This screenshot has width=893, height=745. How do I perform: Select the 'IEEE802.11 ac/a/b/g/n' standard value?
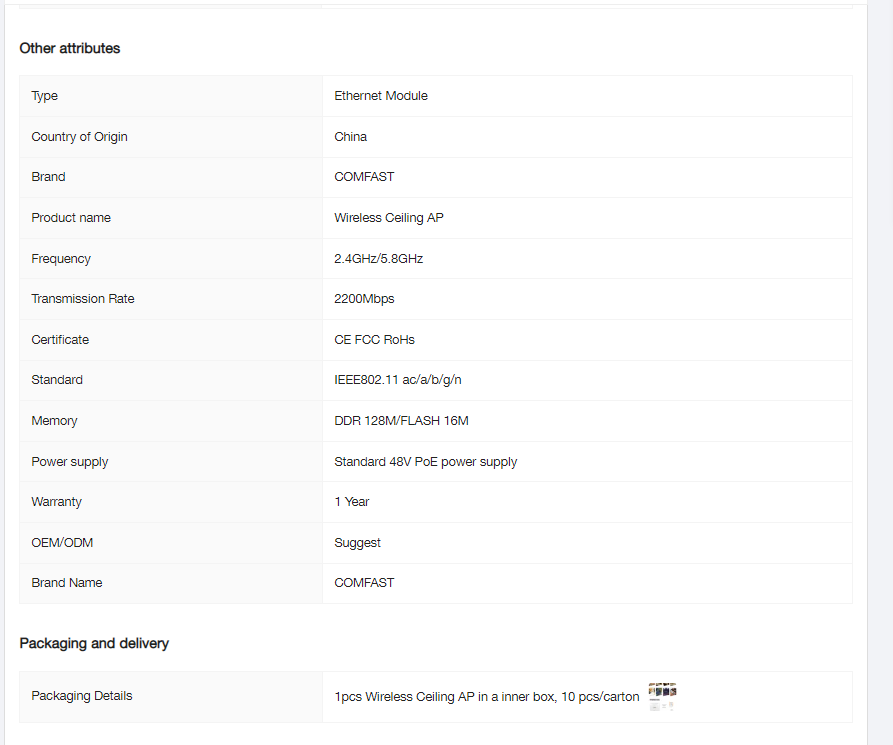coord(398,379)
